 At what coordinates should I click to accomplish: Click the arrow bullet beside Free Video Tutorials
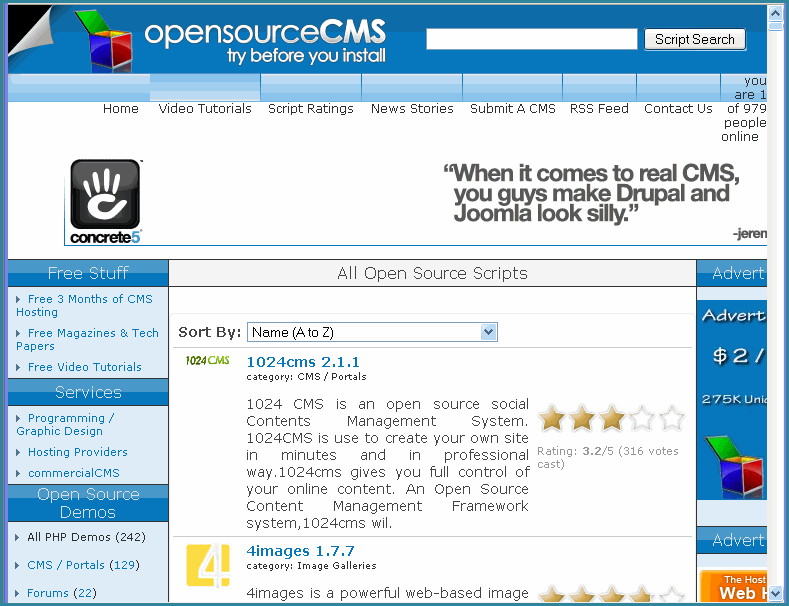pos(18,367)
